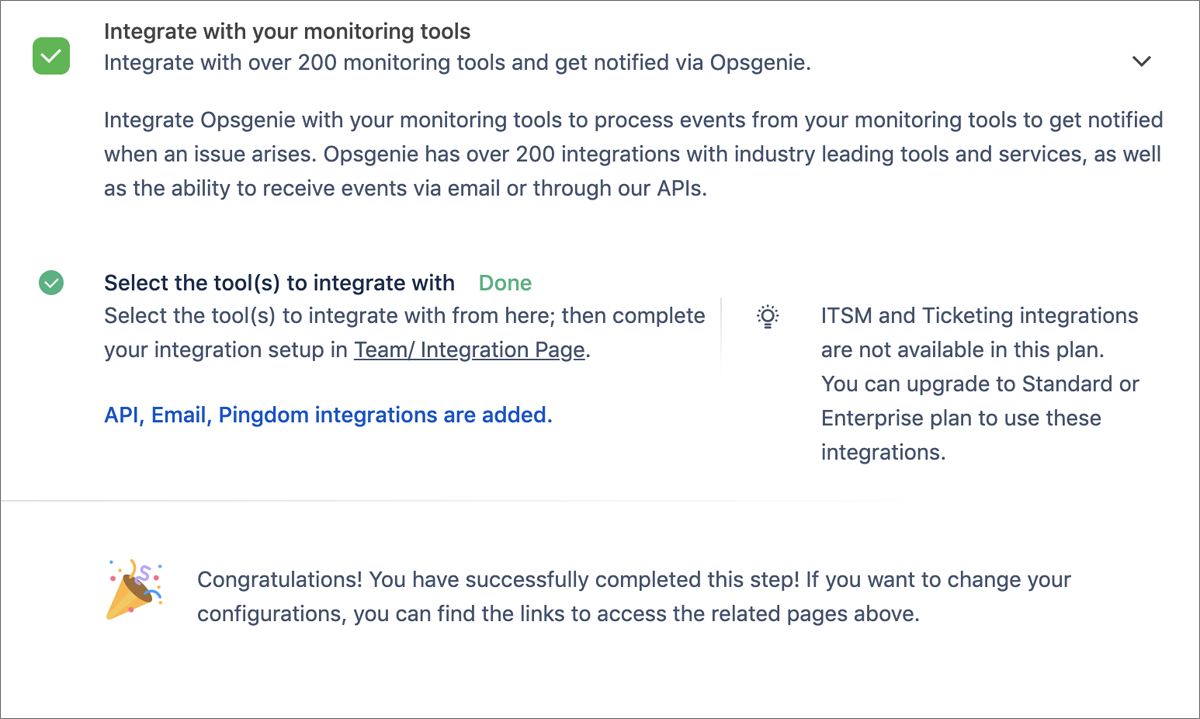Click the party popper celebration icon

[x=135, y=590]
